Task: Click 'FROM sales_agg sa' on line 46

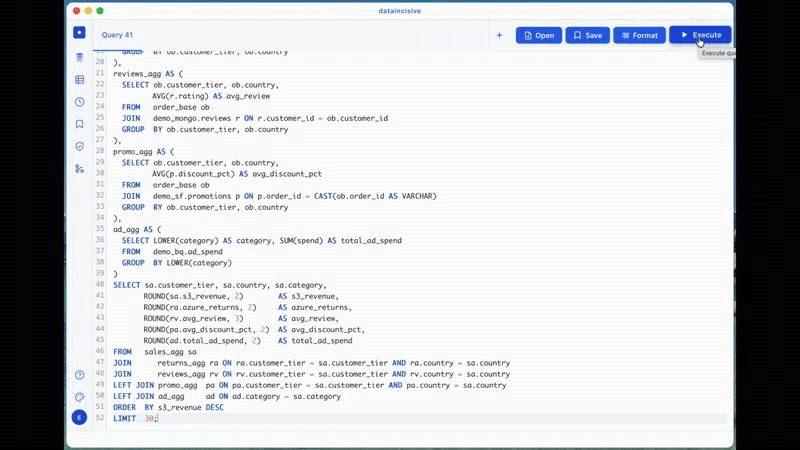Action: 155,352
